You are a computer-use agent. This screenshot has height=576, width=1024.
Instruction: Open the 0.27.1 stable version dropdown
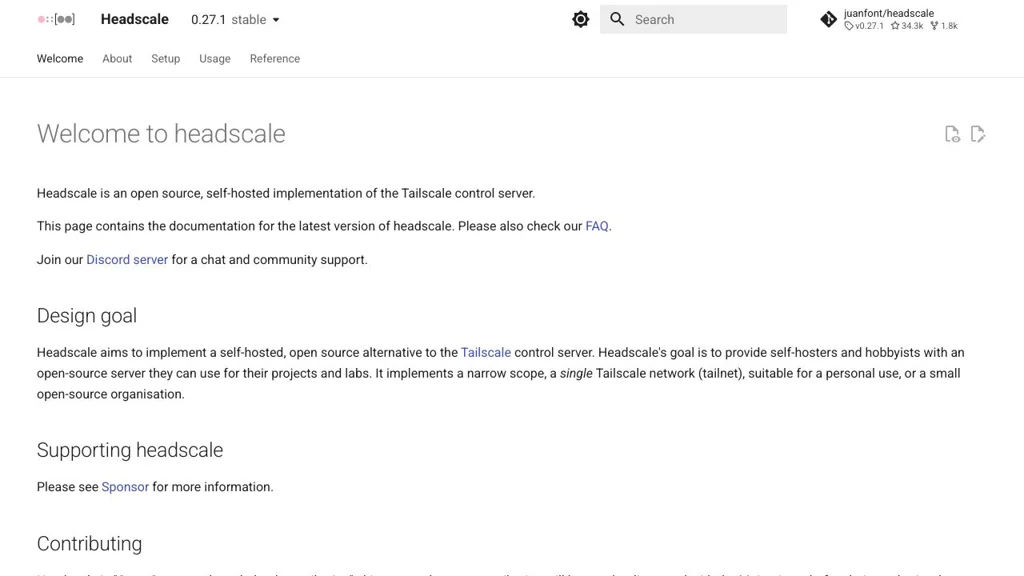click(236, 19)
